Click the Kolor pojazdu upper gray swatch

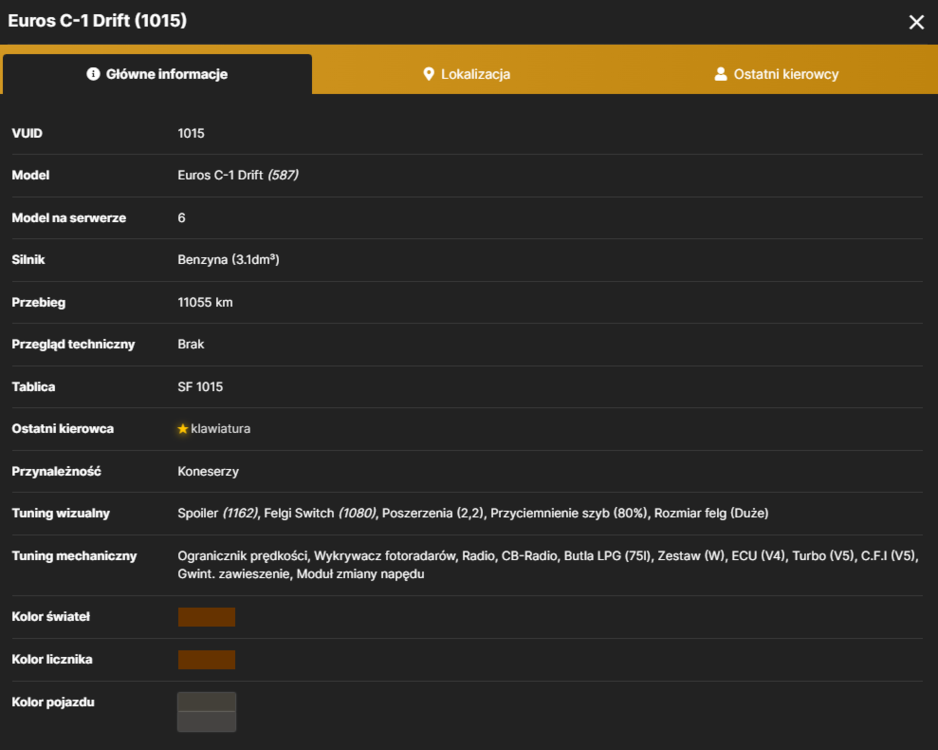tap(206, 702)
